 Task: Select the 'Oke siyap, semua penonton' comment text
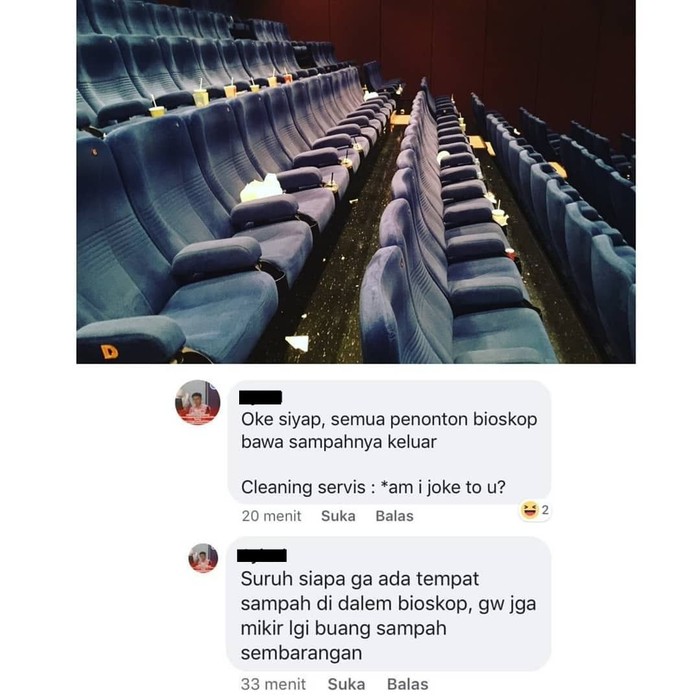click(x=389, y=430)
